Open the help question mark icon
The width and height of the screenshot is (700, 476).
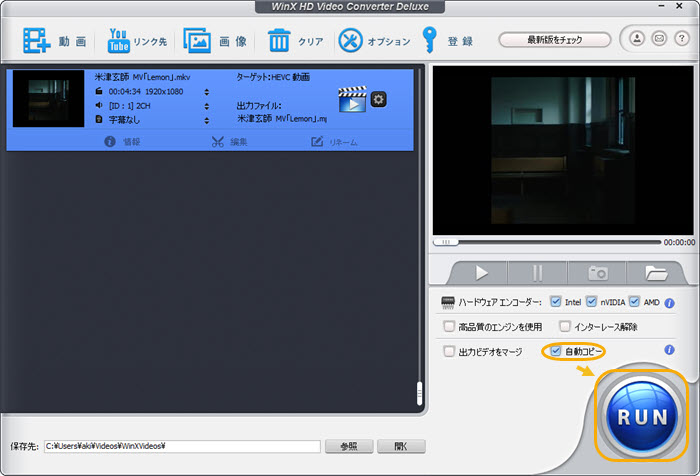click(682, 38)
